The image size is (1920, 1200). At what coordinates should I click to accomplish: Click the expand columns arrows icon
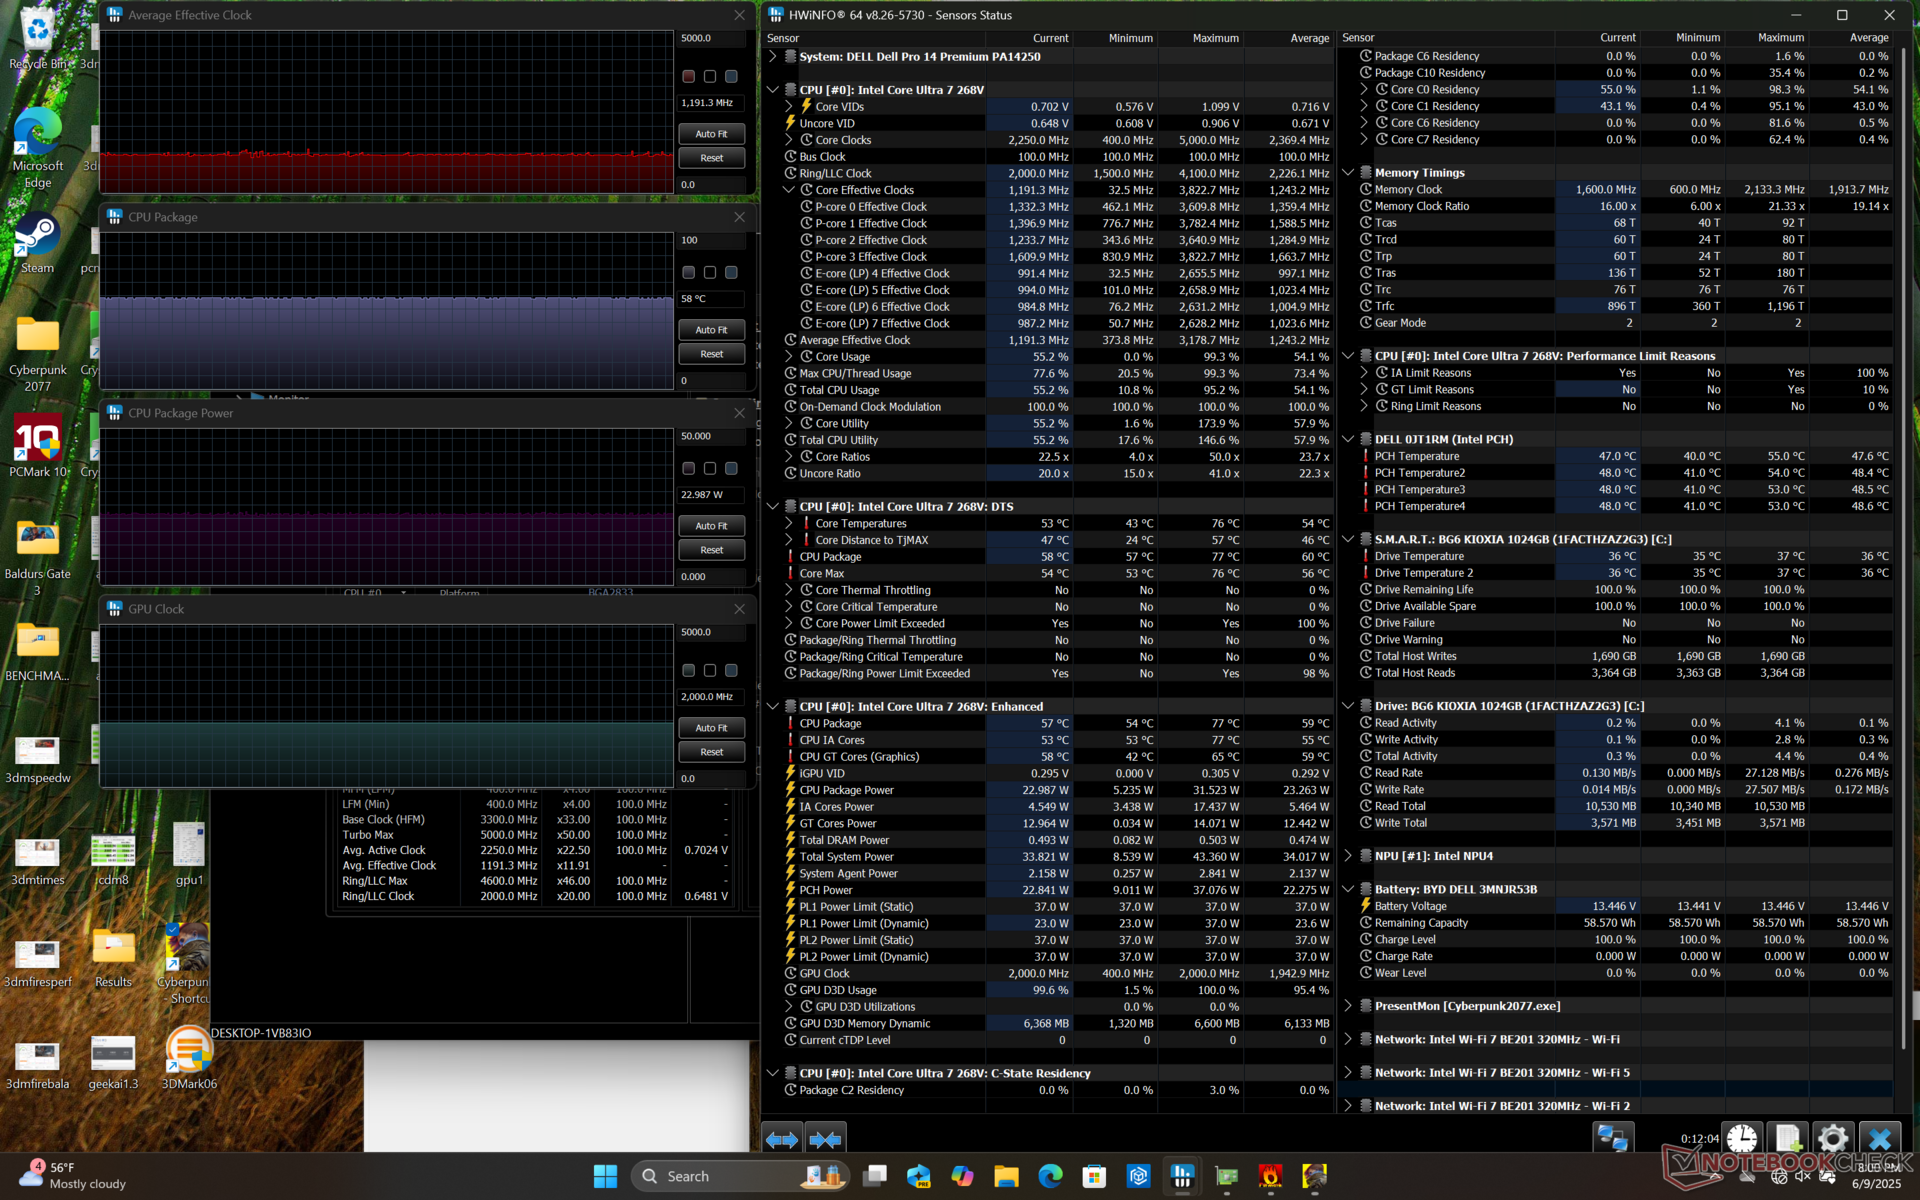[x=782, y=1139]
